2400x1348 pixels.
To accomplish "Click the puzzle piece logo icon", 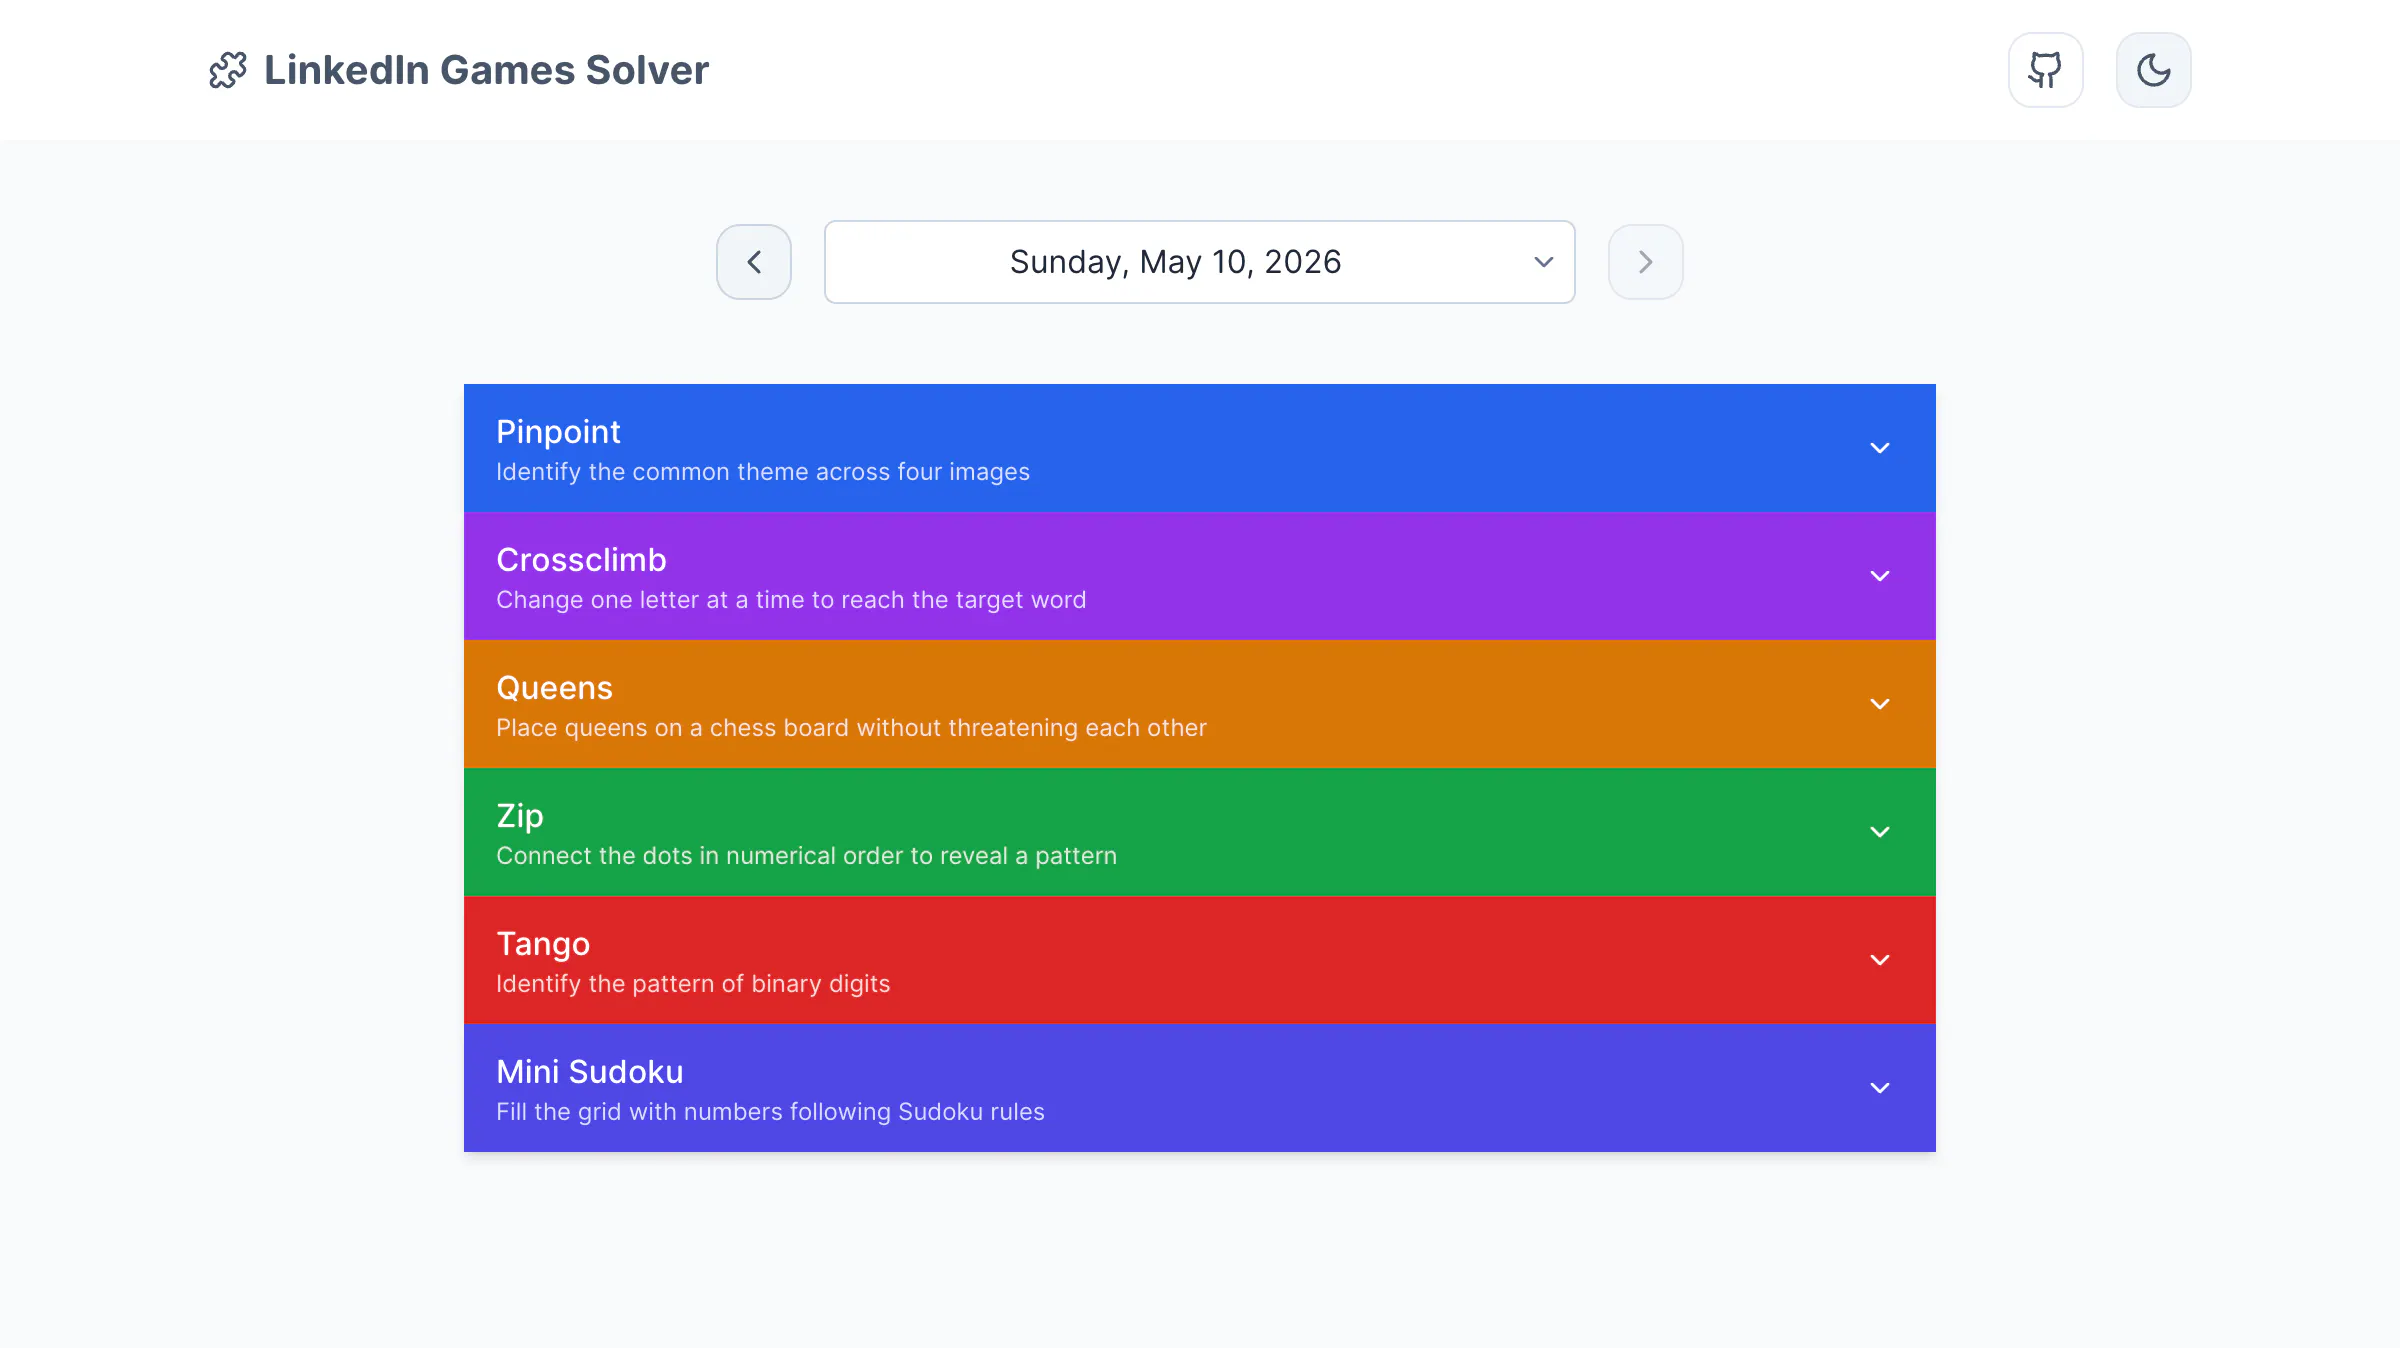I will click(228, 70).
